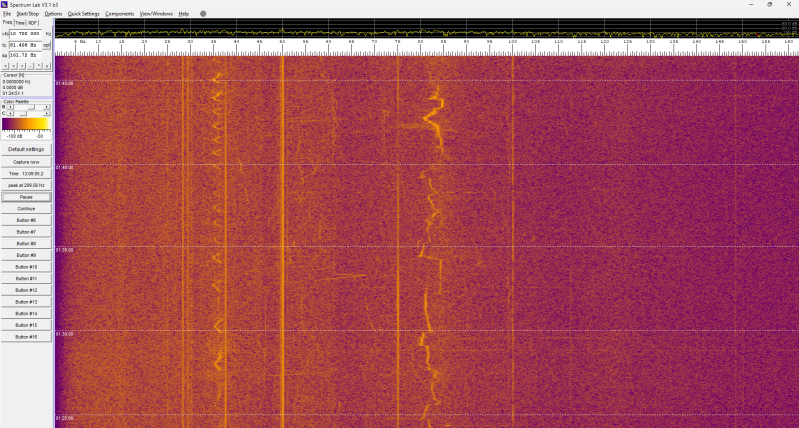Image resolution: width=799 pixels, height=428 pixels.
Task: Open the View/Windows menu
Action: [156, 14]
